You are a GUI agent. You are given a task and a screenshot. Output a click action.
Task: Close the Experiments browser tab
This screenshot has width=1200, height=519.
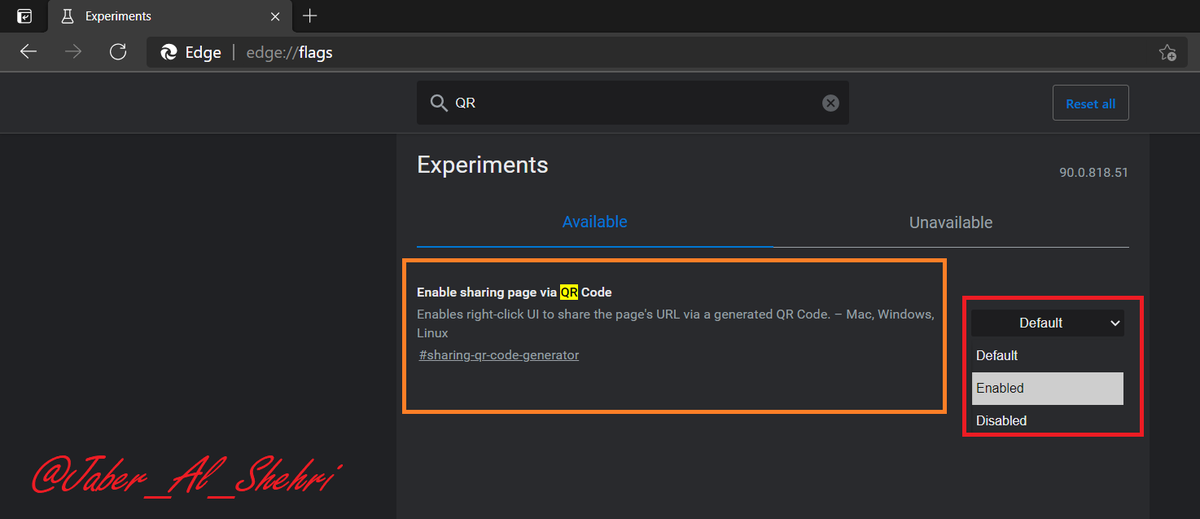(x=274, y=16)
